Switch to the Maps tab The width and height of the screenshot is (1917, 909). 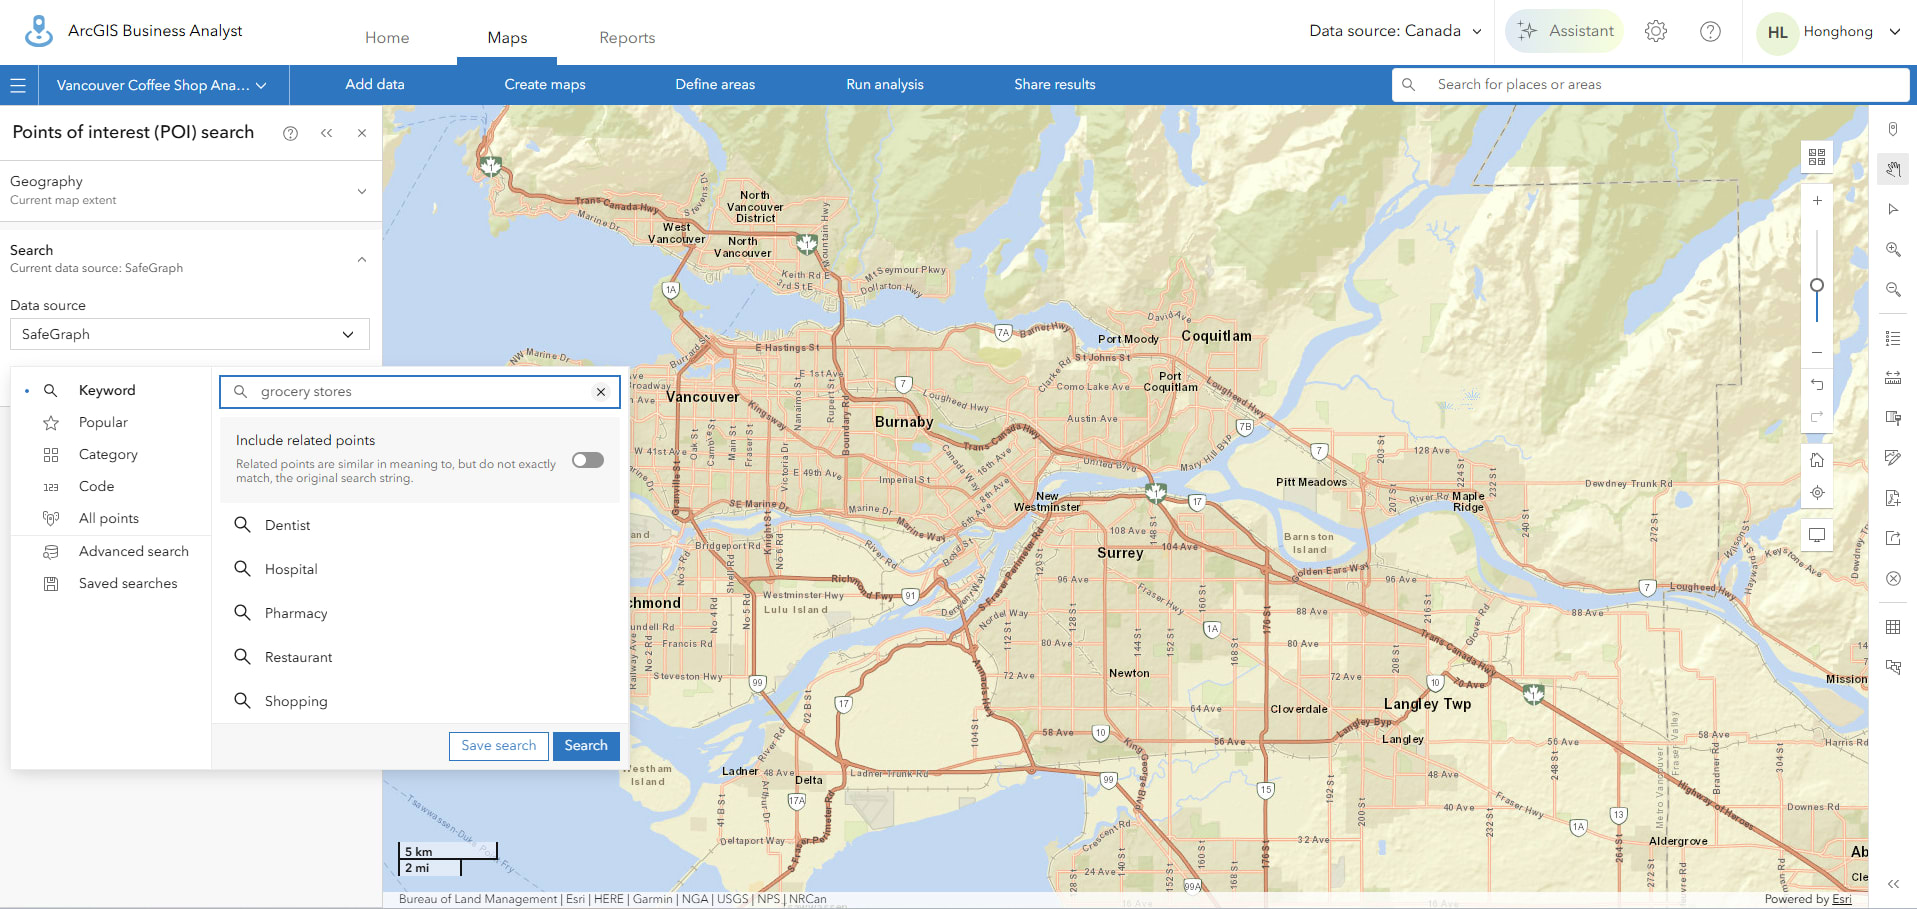[507, 37]
